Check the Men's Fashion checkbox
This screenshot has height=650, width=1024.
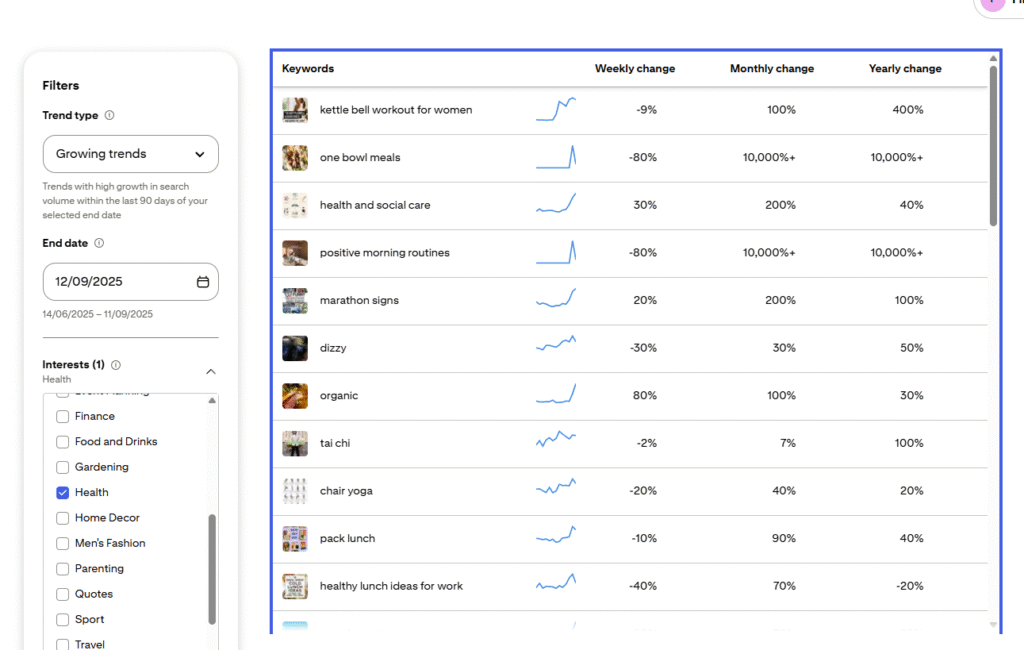[63, 544]
